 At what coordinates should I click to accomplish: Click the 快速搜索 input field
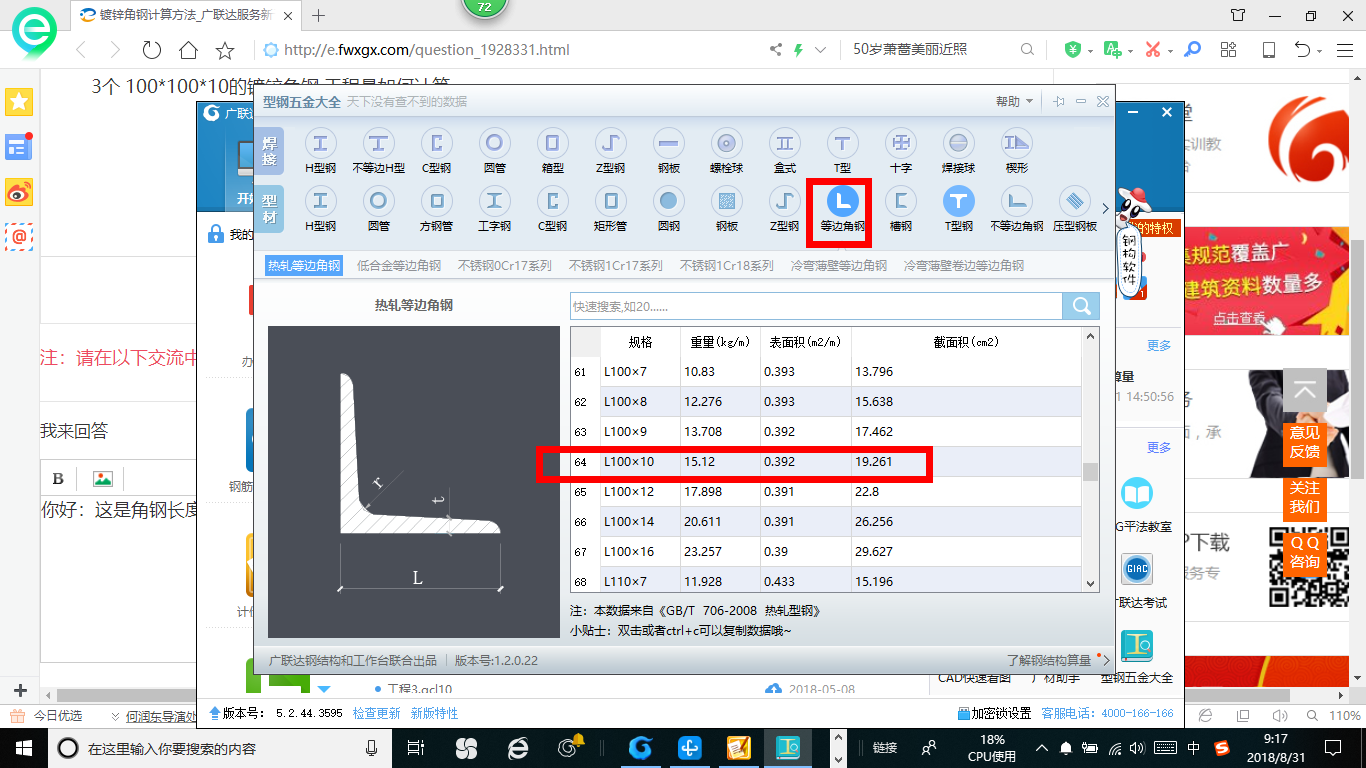(816, 306)
